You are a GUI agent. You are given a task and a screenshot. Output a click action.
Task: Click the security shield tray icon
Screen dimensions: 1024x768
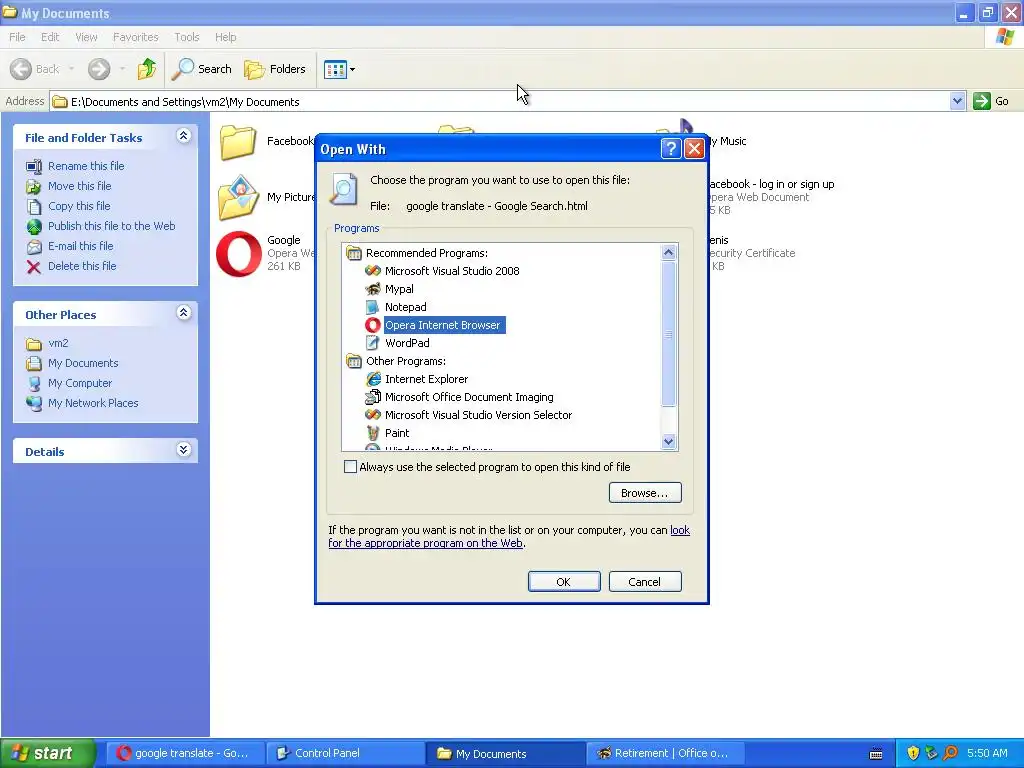[x=913, y=753]
